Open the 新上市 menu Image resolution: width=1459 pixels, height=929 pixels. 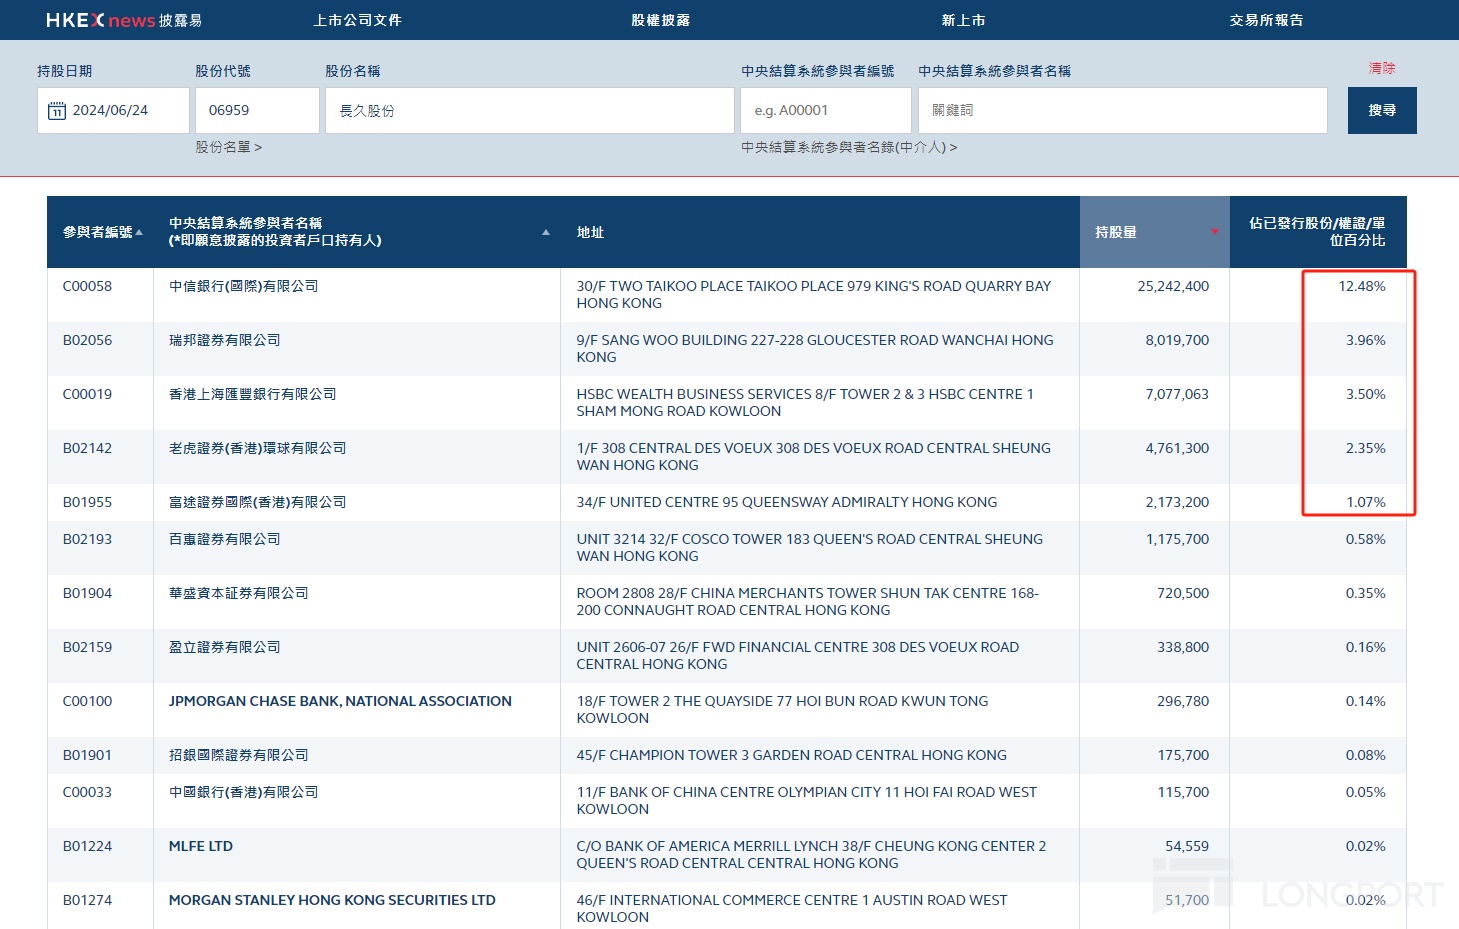pyautogui.click(x=963, y=20)
